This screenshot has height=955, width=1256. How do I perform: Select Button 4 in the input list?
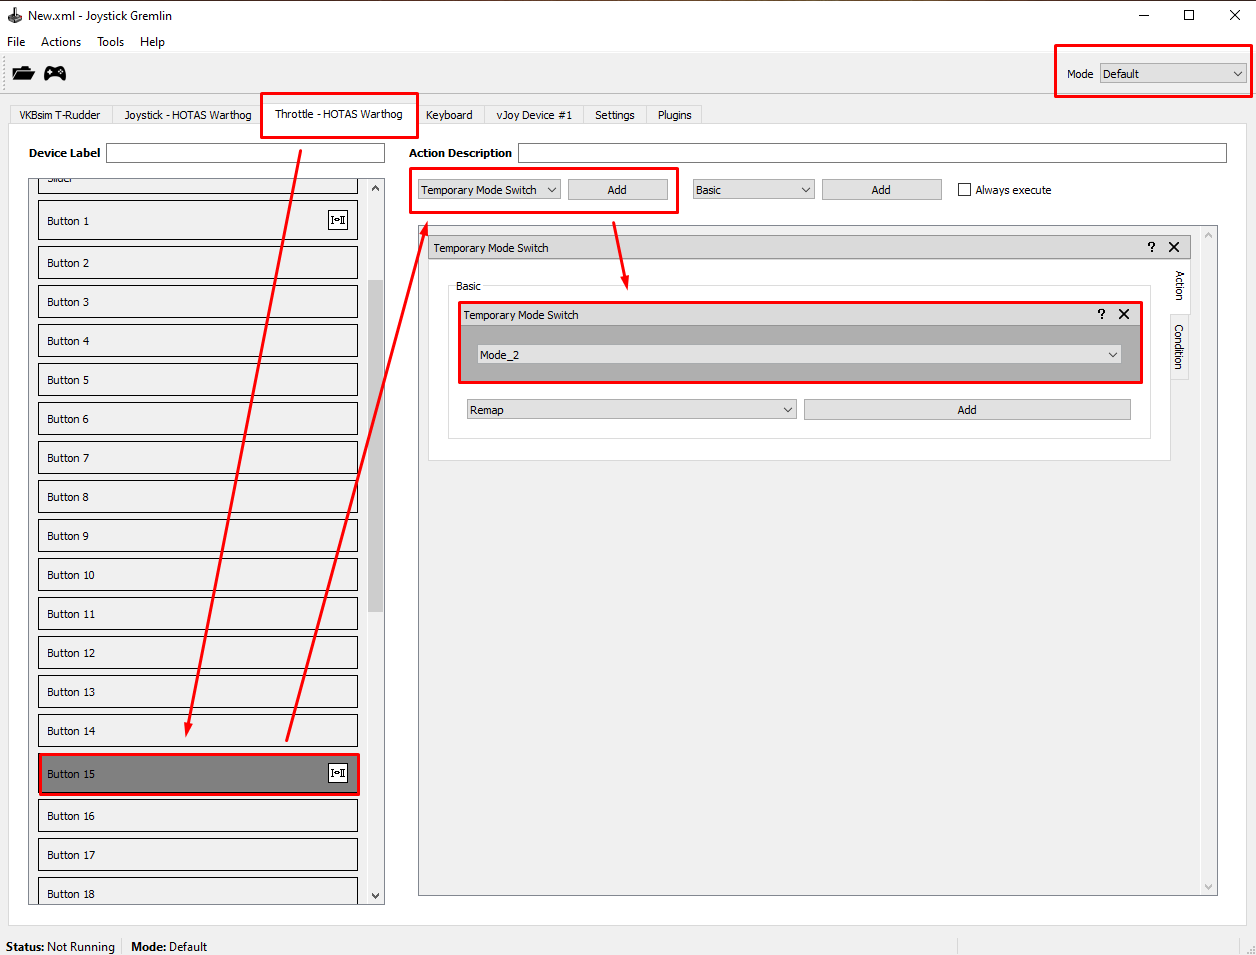point(198,341)
